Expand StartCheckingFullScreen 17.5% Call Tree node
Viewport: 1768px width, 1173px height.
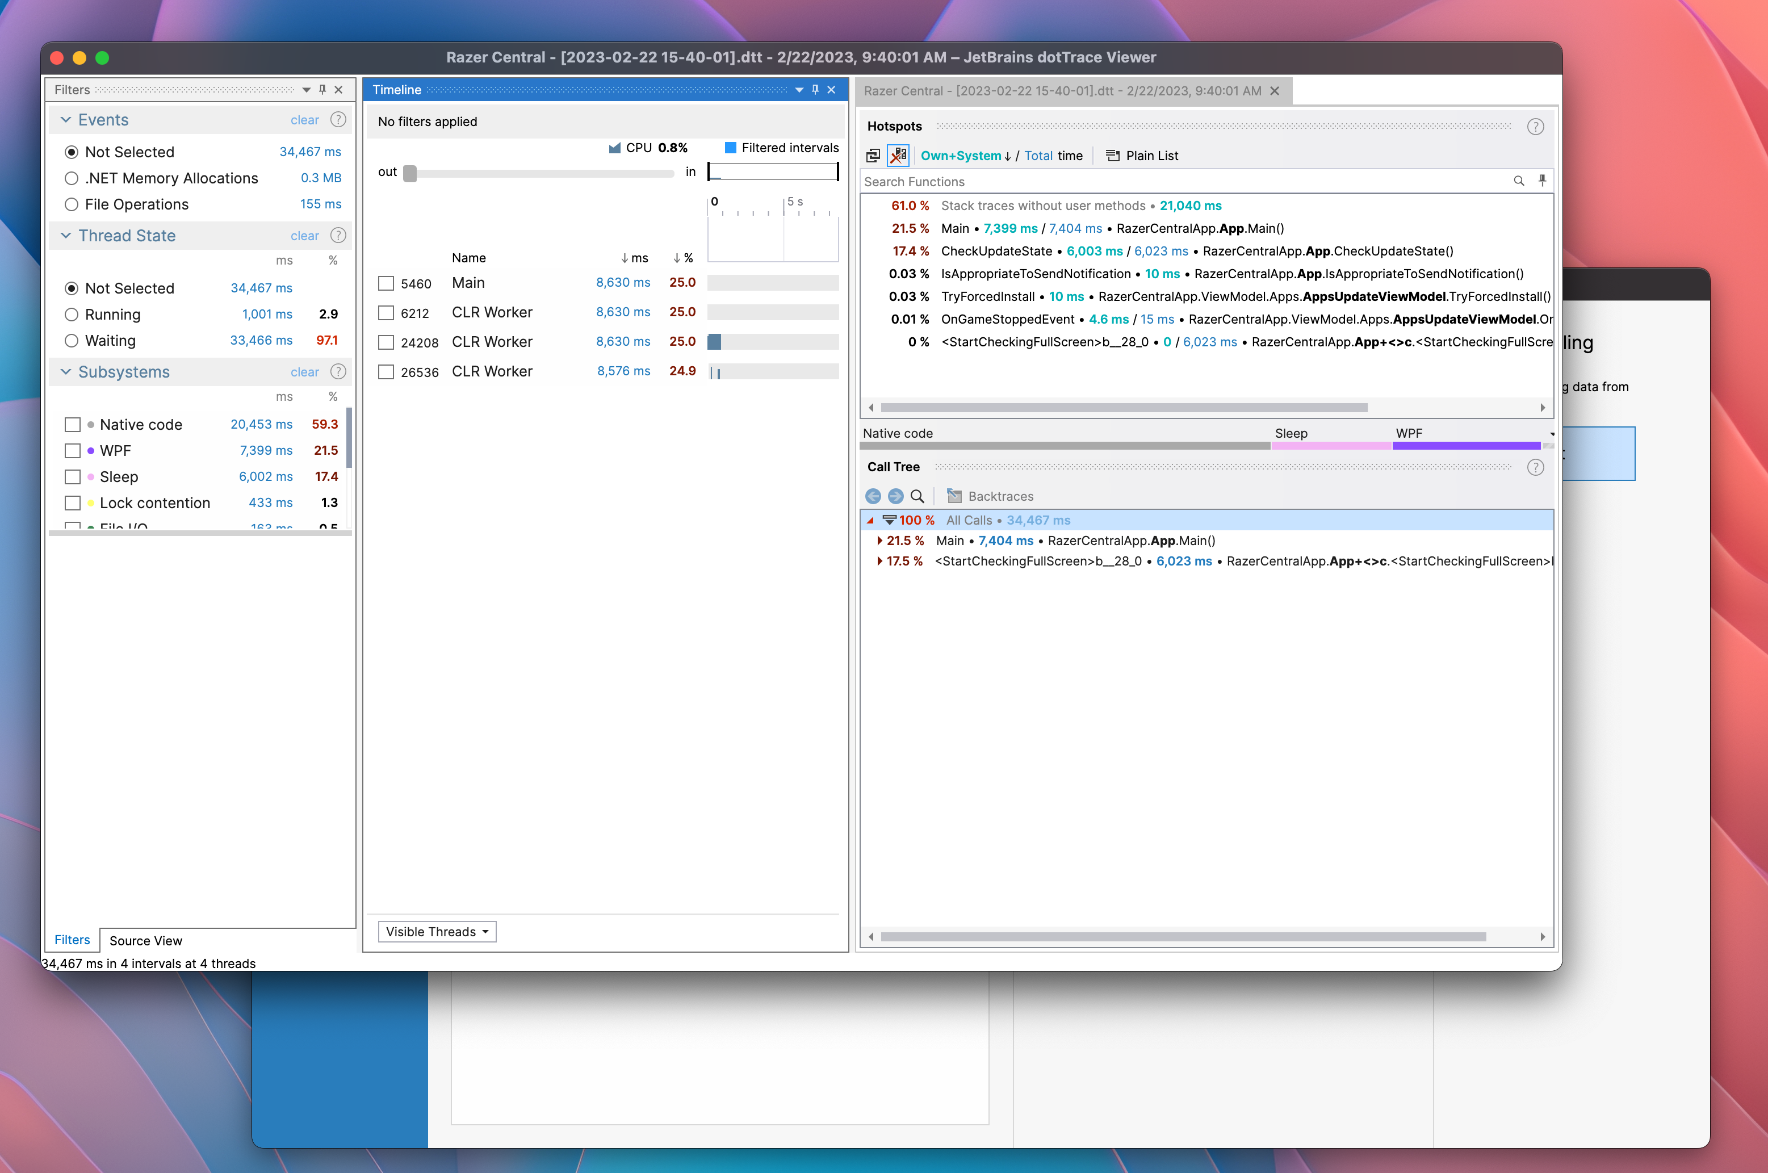coord(880,562)
